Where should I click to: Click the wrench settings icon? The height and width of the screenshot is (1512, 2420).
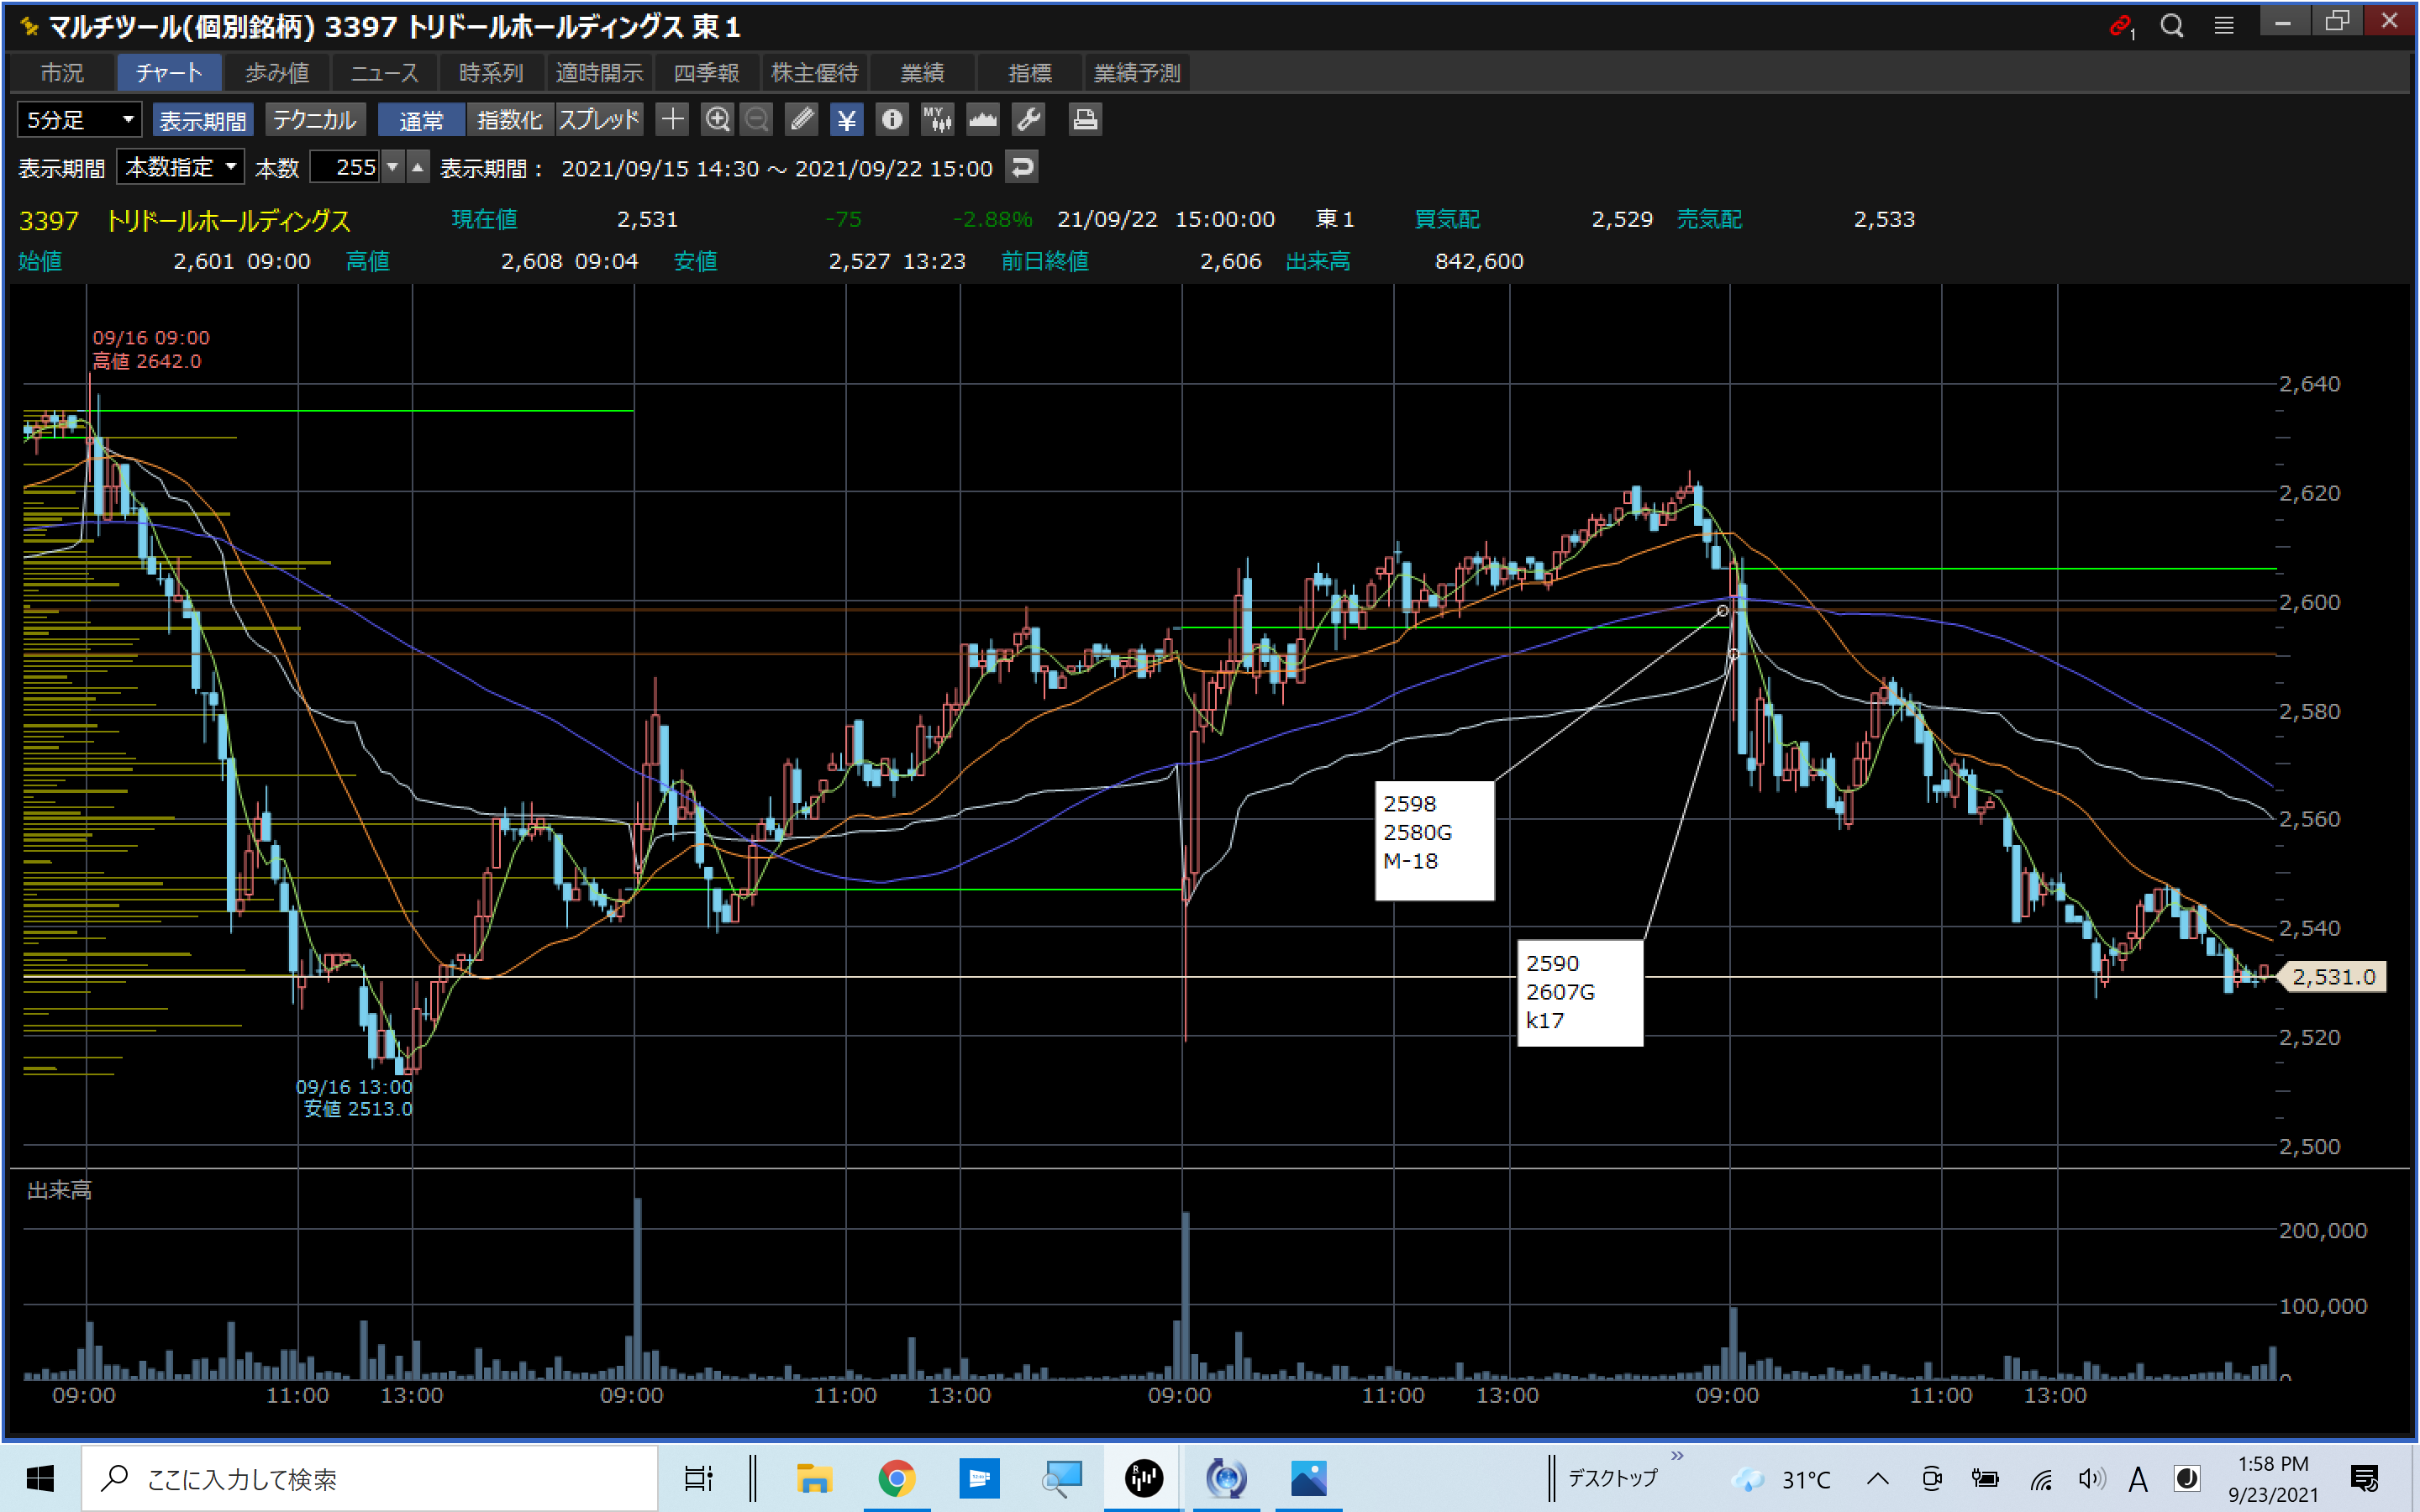pyautogui.click(x=1028, y=120)
